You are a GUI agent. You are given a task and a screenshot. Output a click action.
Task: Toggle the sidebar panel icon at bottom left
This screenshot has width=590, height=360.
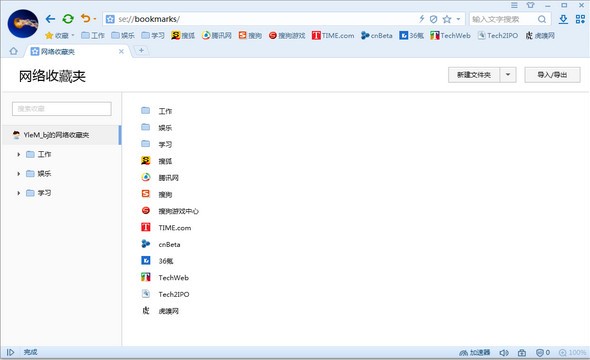11,352
